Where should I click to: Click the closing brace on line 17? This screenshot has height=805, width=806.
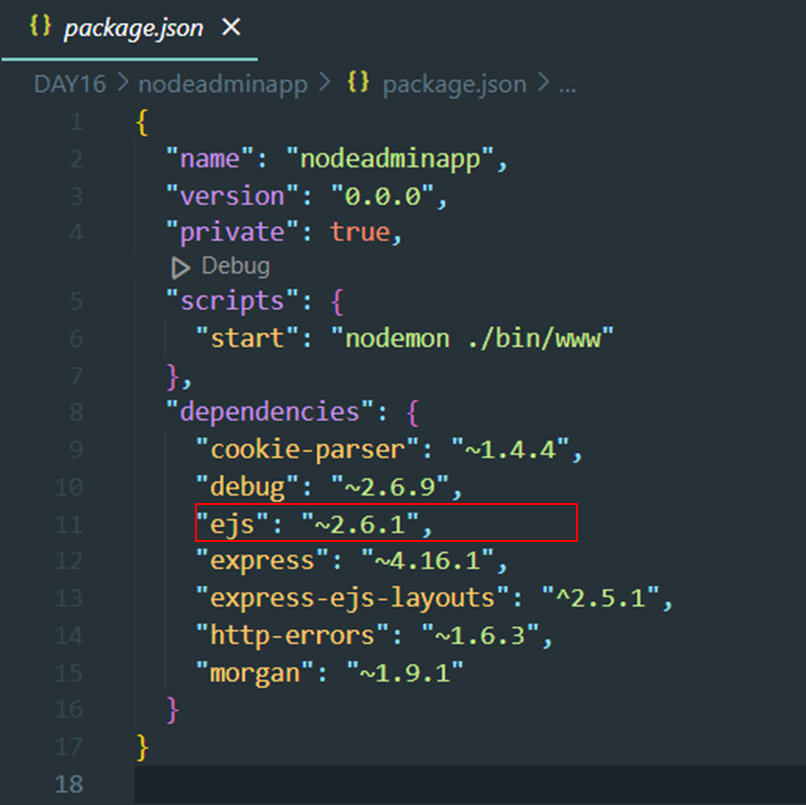[x=142, y=747]
